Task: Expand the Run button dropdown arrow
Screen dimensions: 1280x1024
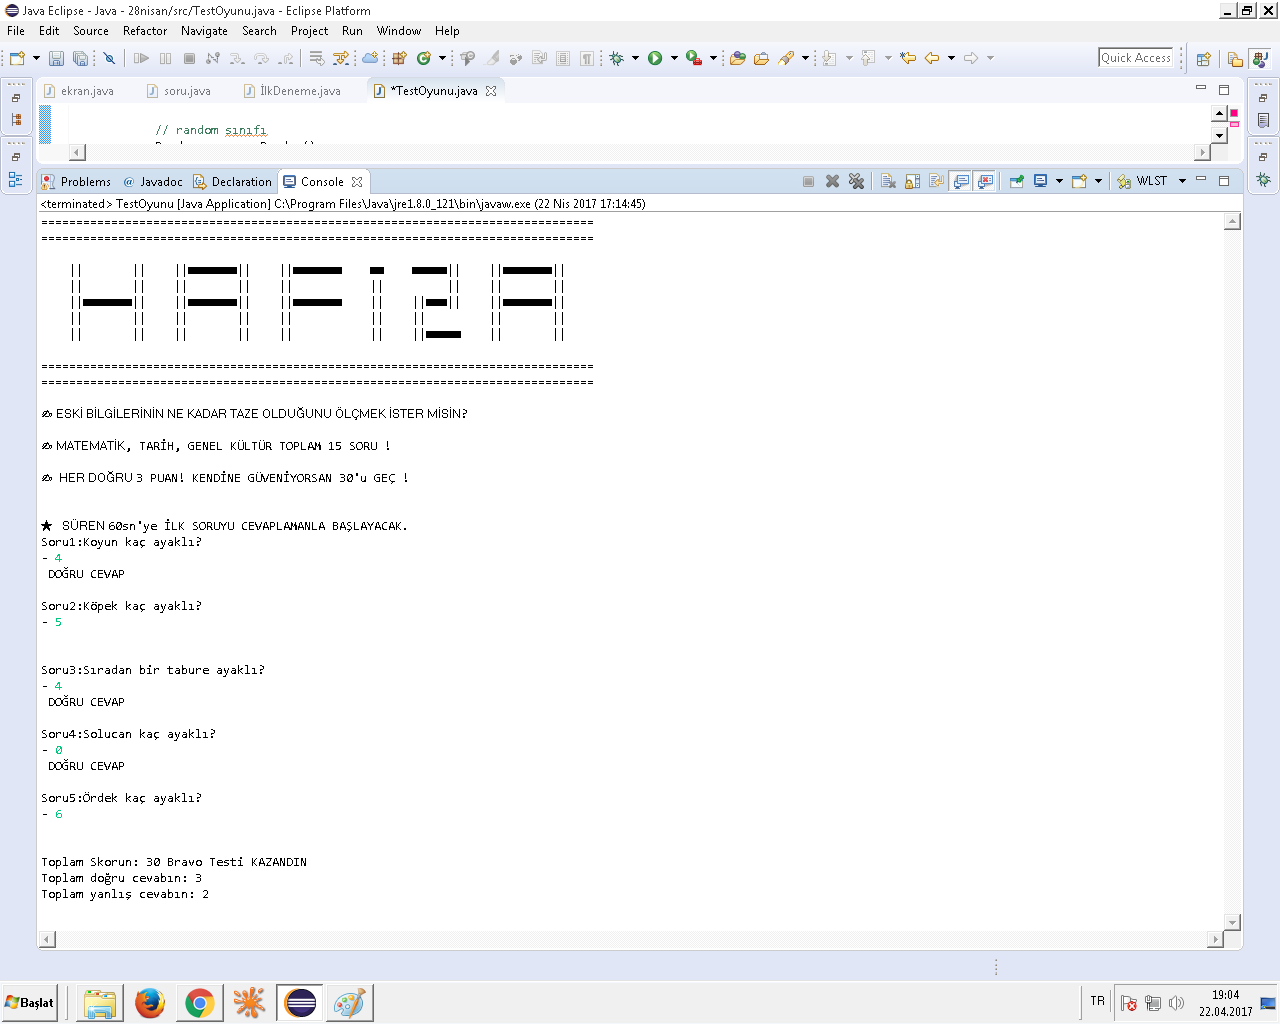Action: [x=674, y=58]
